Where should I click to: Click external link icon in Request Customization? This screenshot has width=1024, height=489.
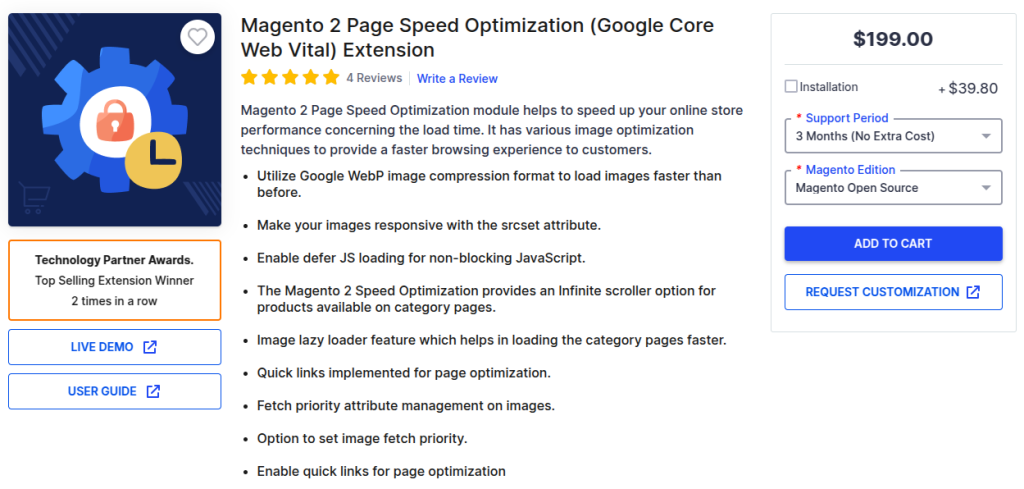point(973,292)
